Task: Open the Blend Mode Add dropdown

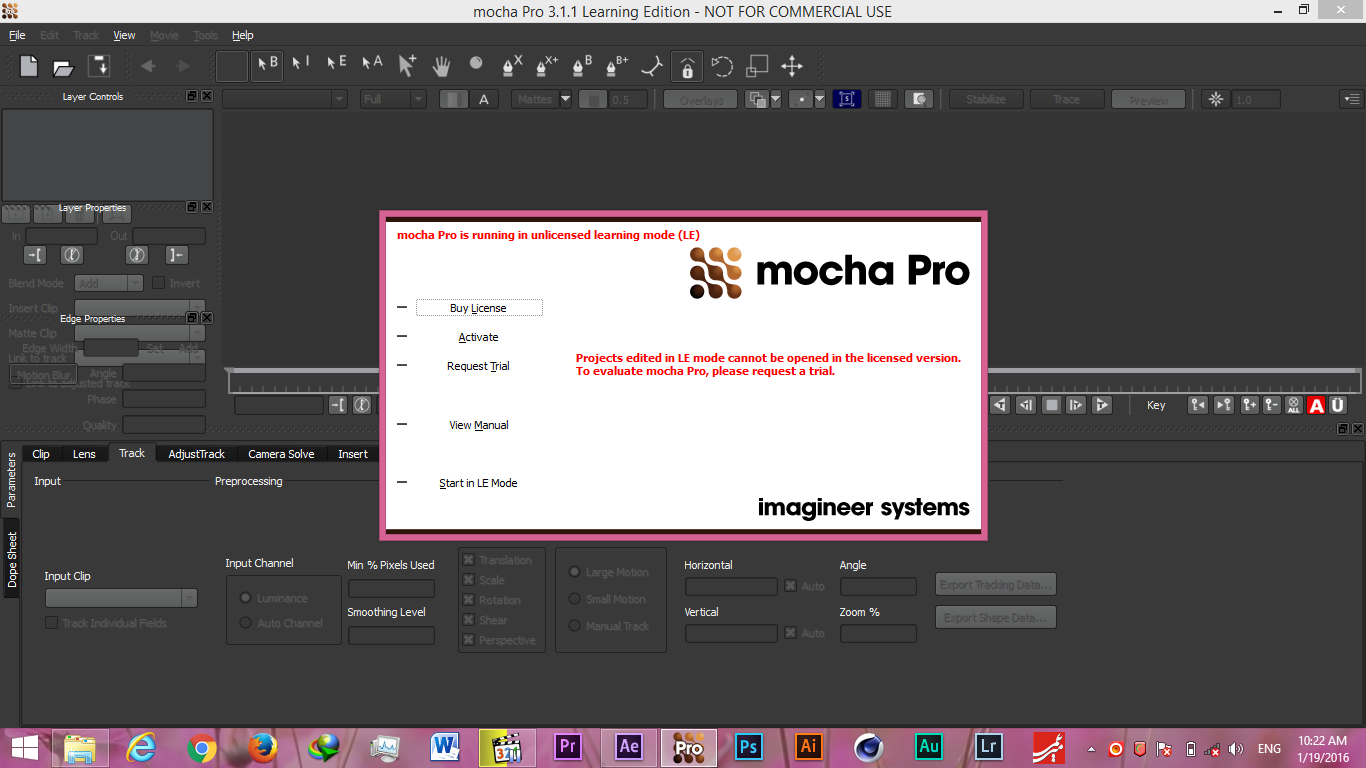Action: point(109,283)
